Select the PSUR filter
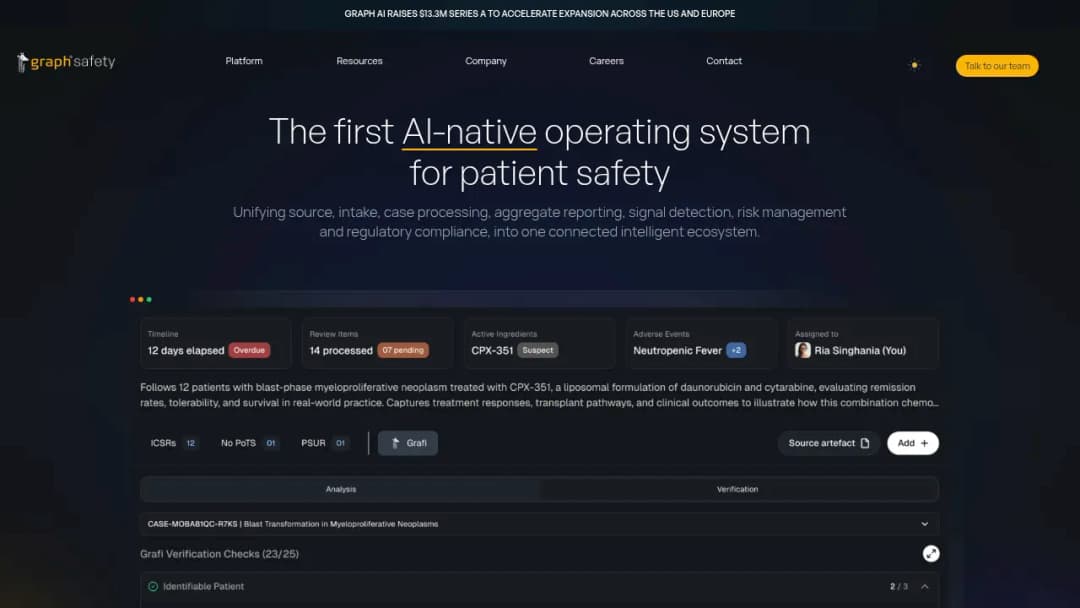The width and height of the screenshot is (1080, 608). pyautogui.click(x=324, y=443)
